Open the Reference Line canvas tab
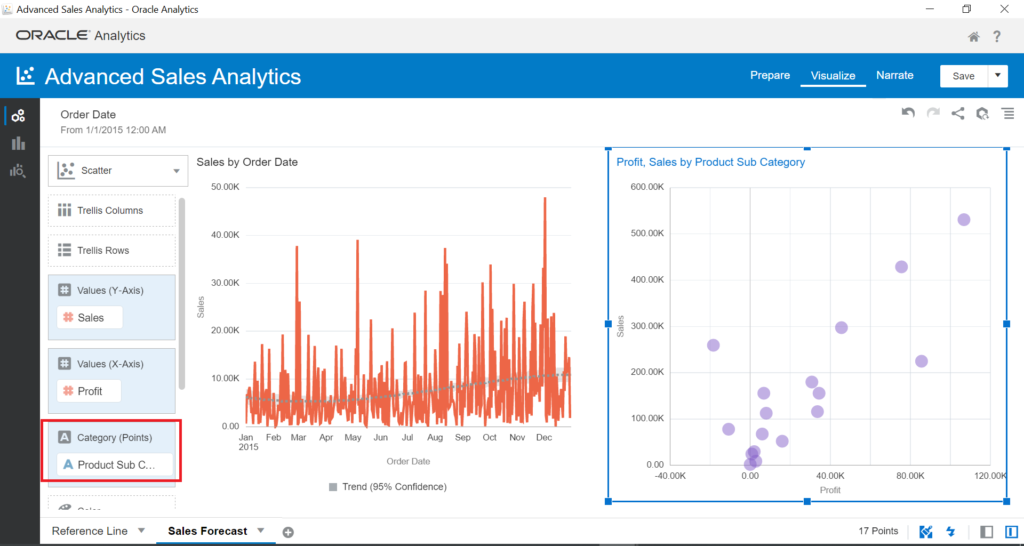The image size is (1024, 546). (90, 531)
